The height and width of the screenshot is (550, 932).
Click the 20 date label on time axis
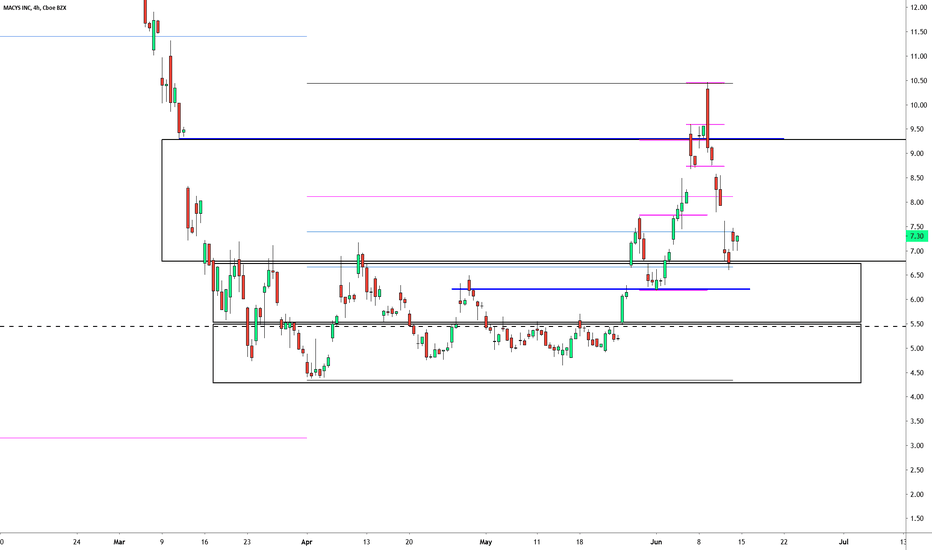[x=409, y=542]
